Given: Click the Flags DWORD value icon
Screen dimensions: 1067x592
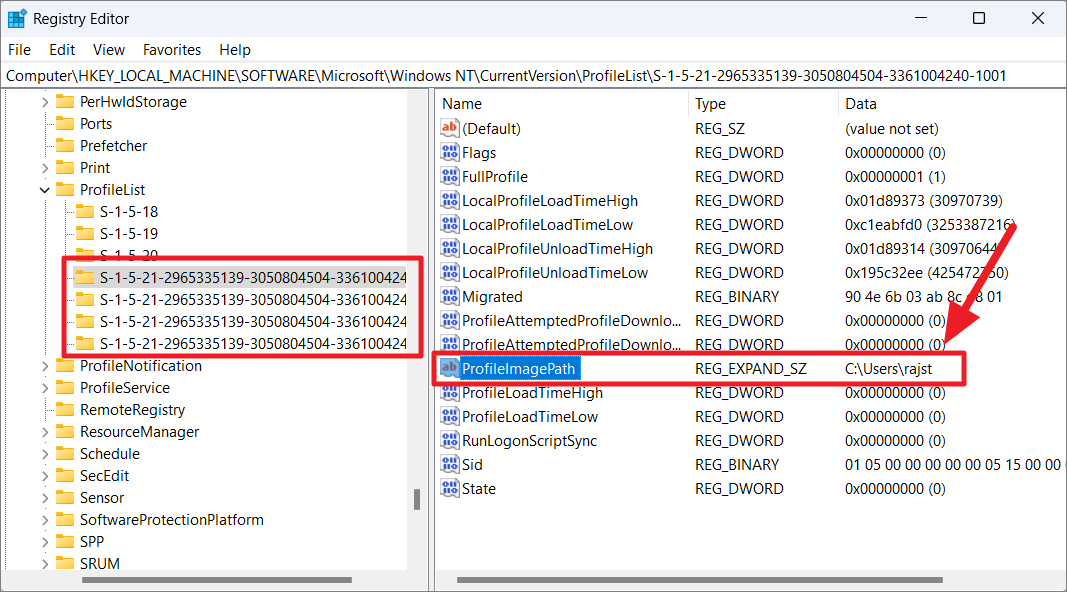Looking at the screenshot, I should tap(449, 152).
